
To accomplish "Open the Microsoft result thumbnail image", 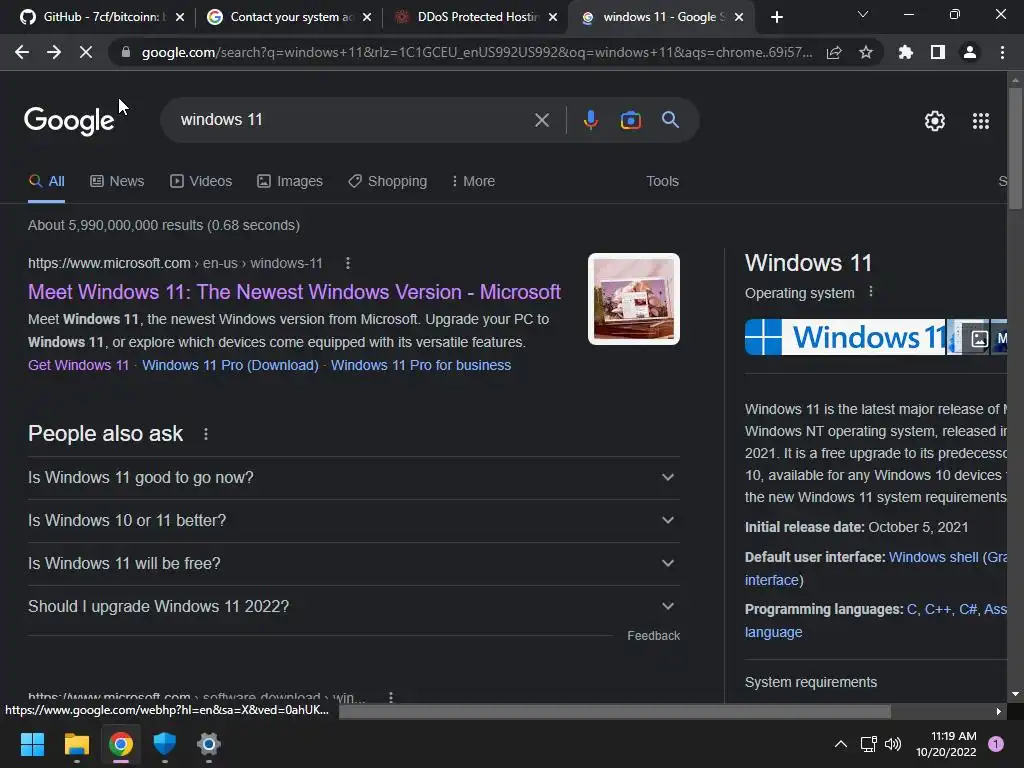I will pos(633,299).
